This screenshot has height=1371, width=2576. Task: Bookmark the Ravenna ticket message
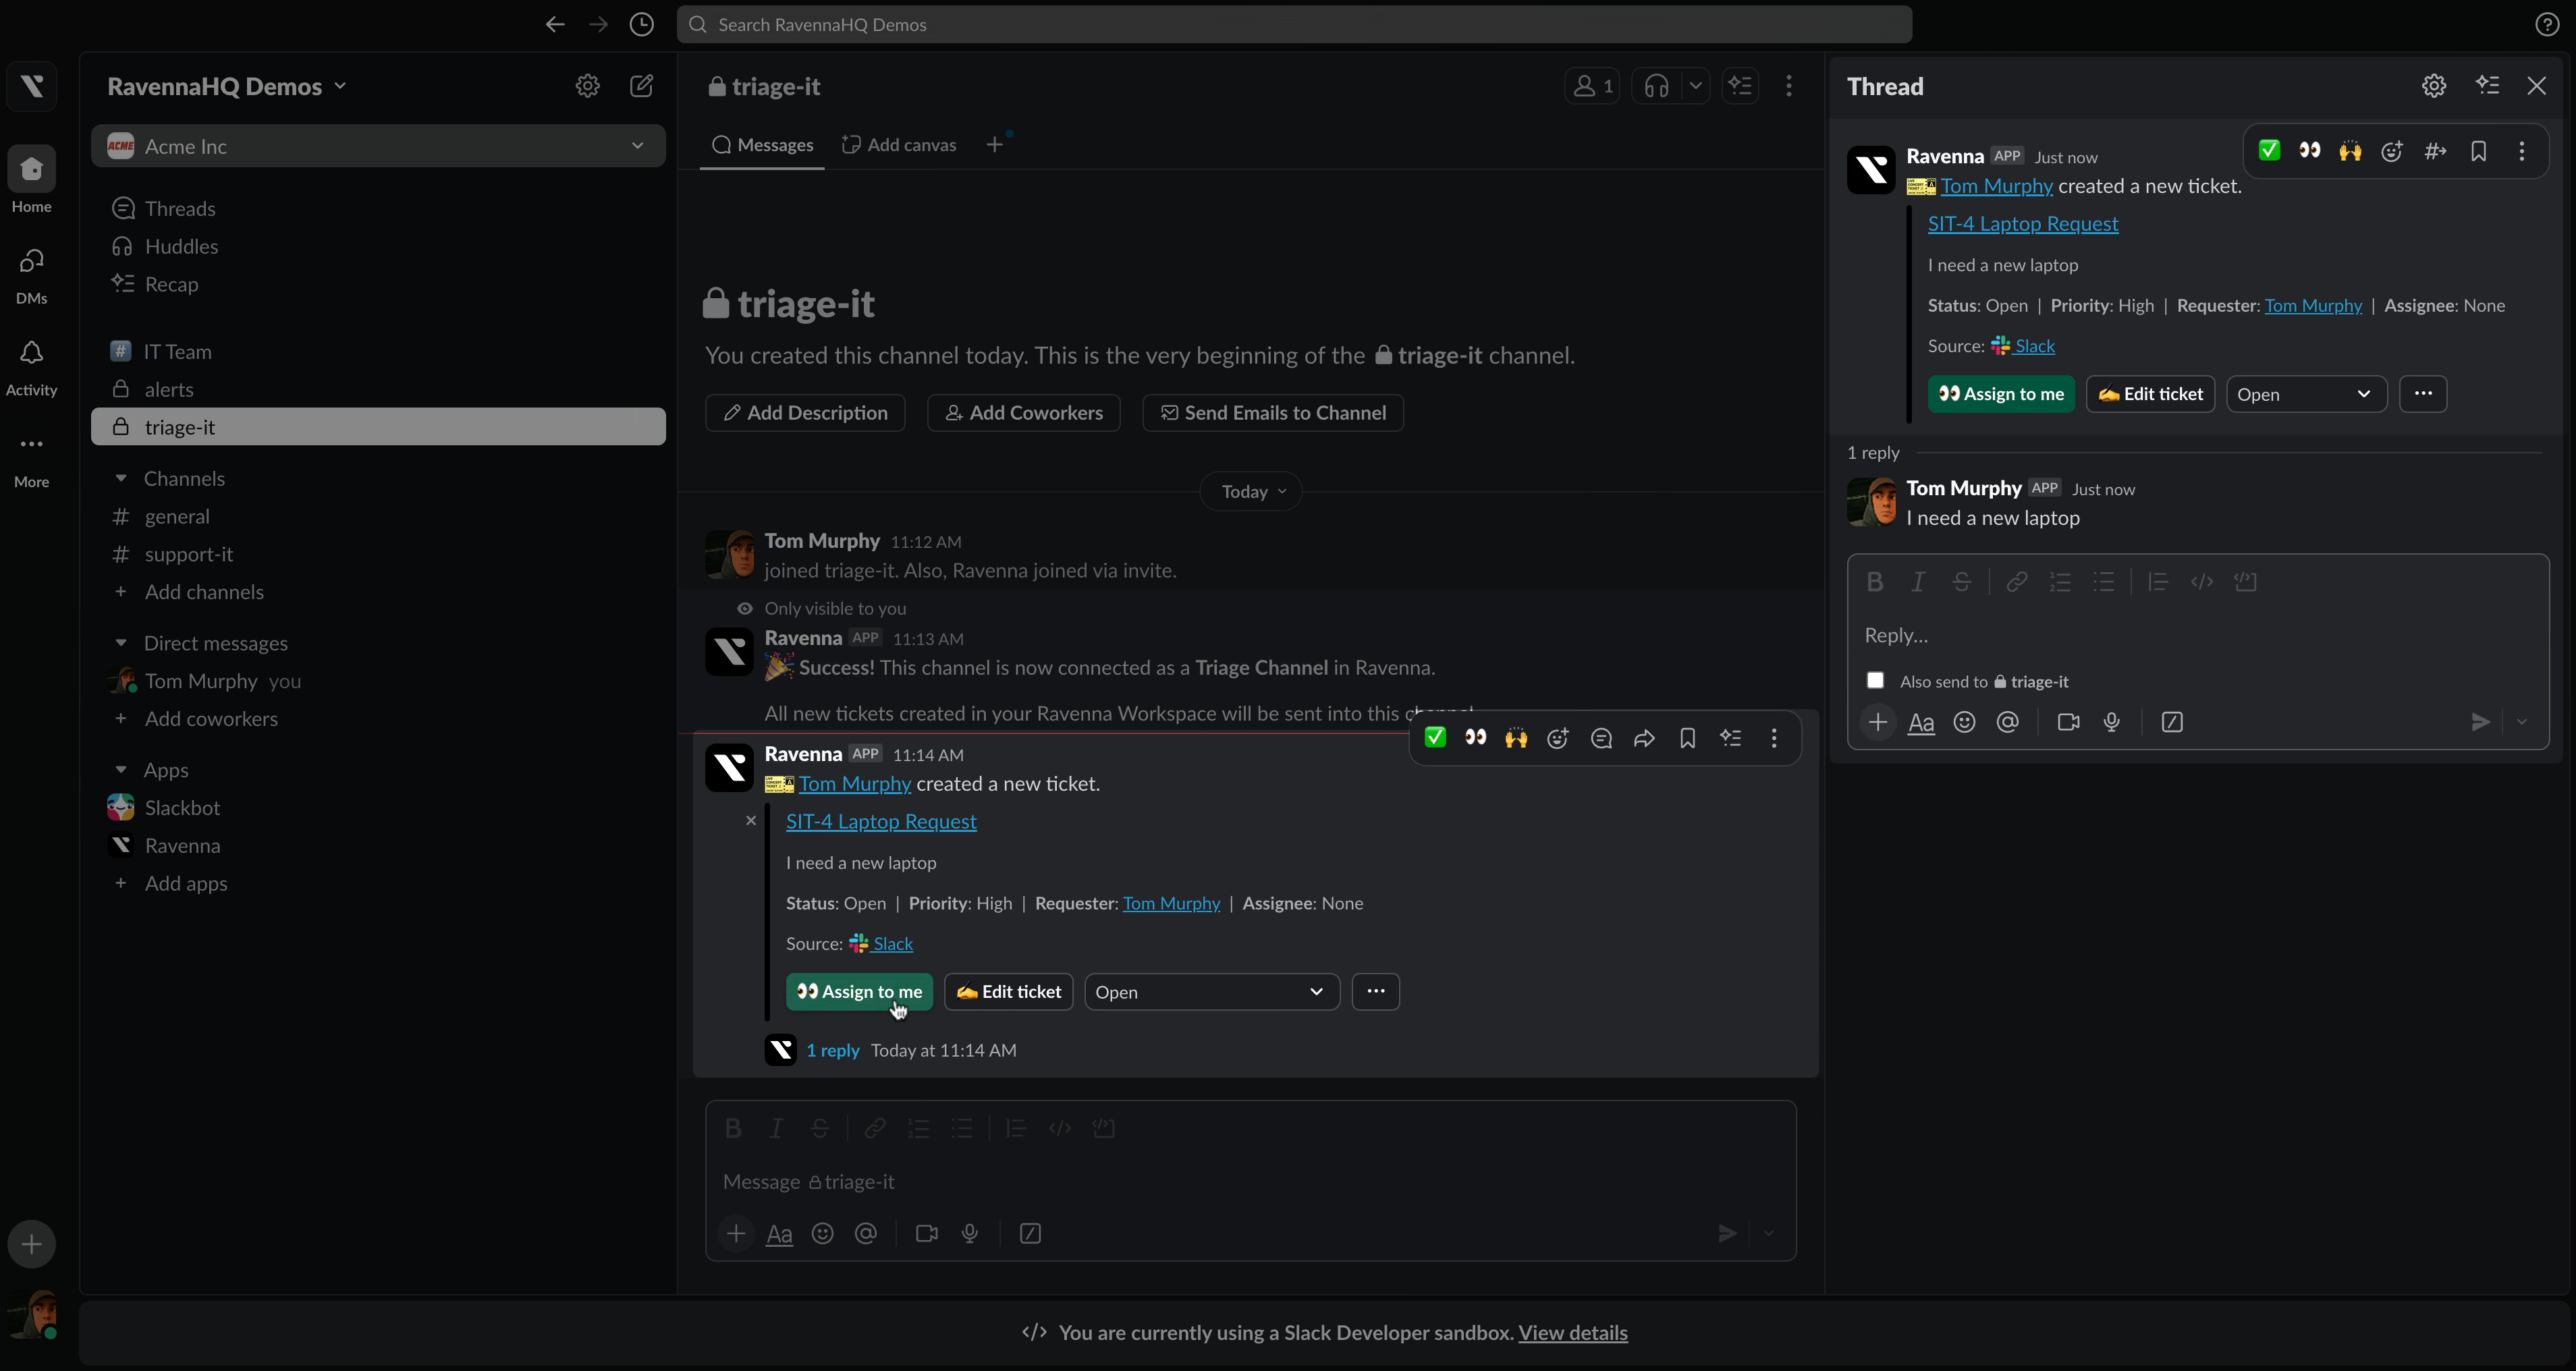point(1687,738)
